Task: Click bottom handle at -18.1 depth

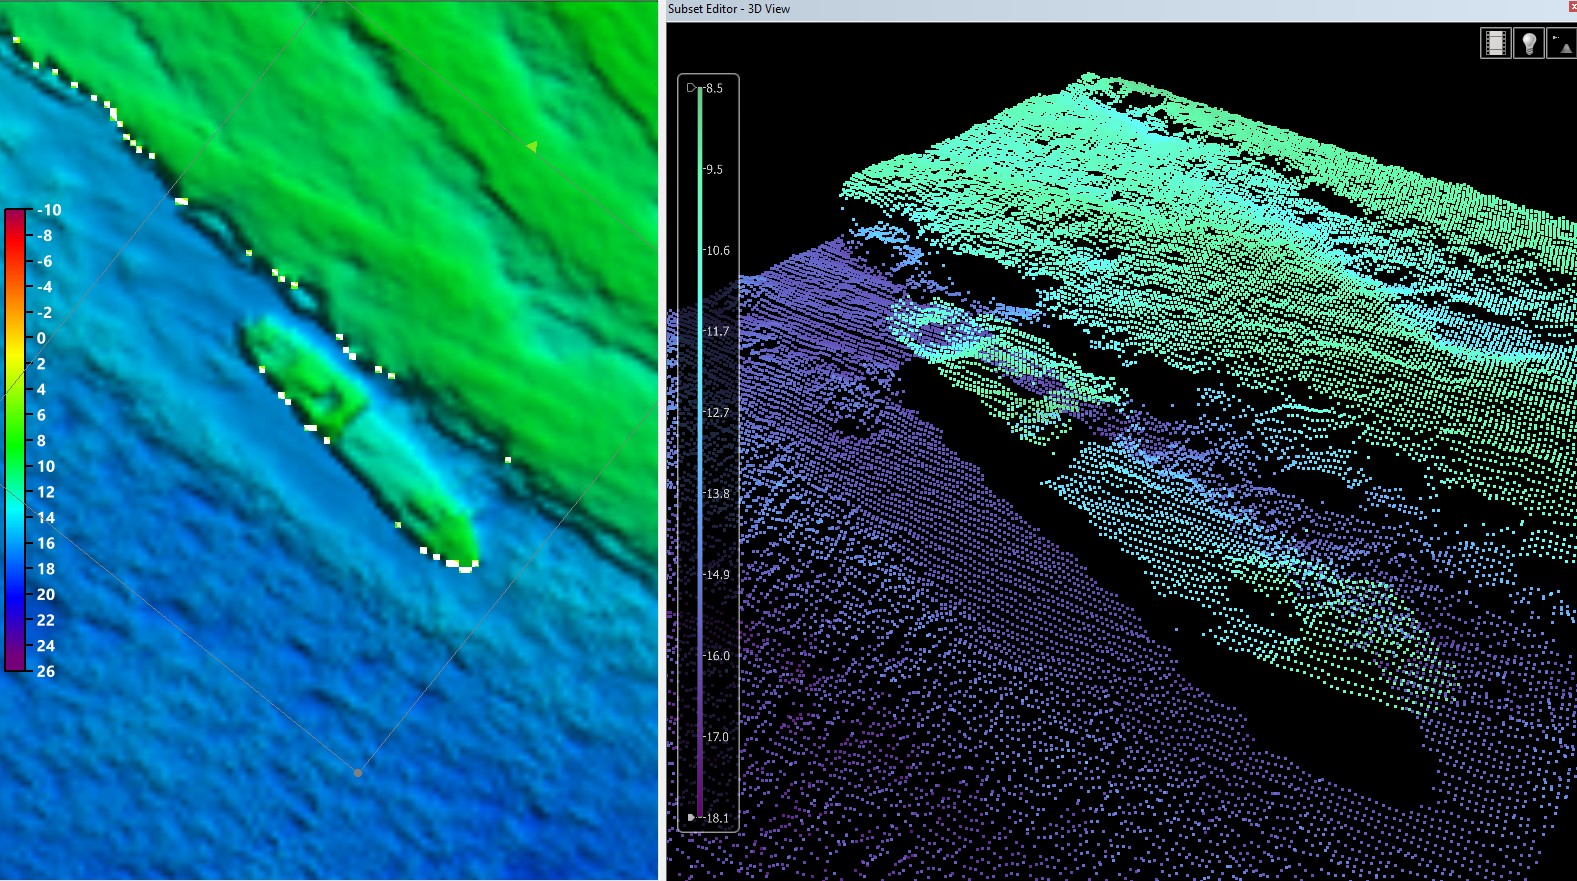Action: [692, 817]
